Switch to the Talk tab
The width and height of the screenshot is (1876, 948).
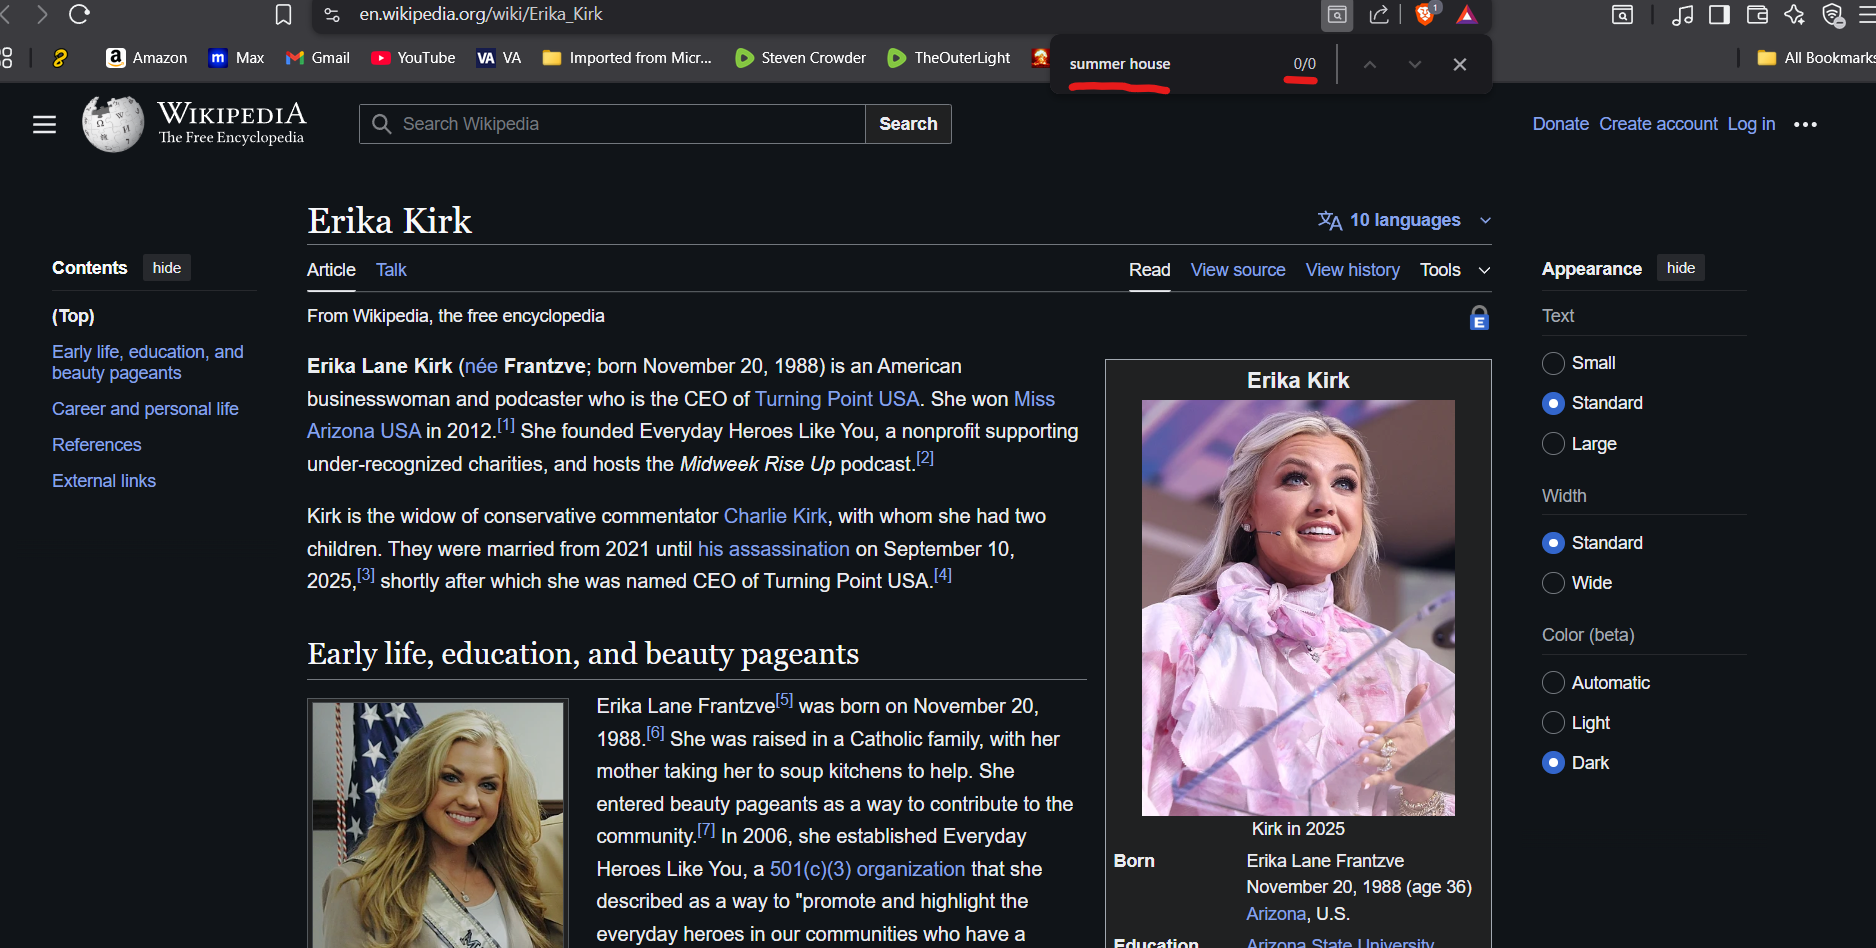point(391,270)
